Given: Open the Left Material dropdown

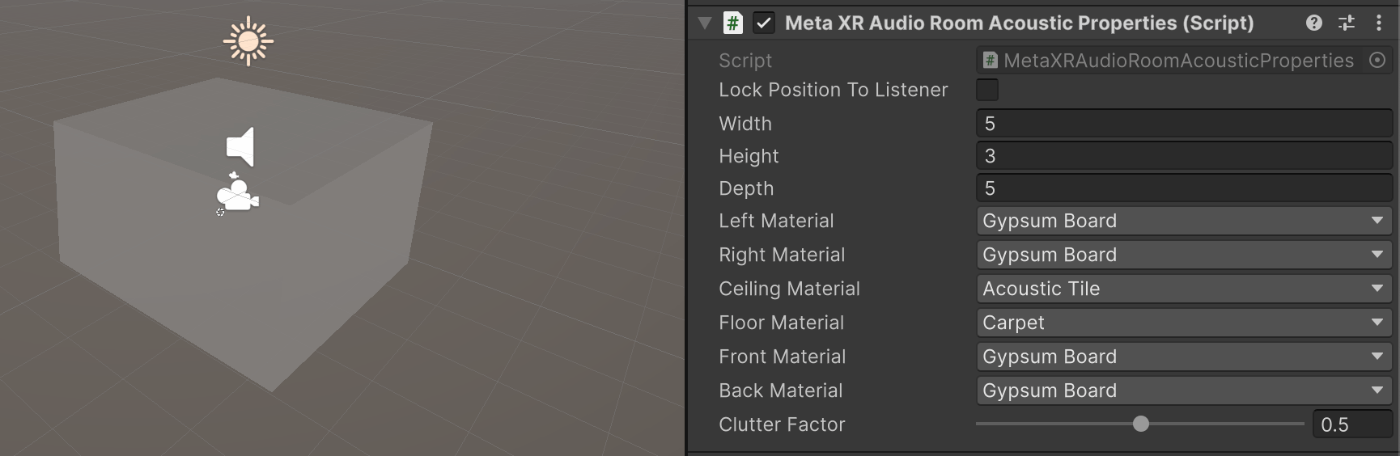Looking at the screenshot, I should tap(1184, 221).
